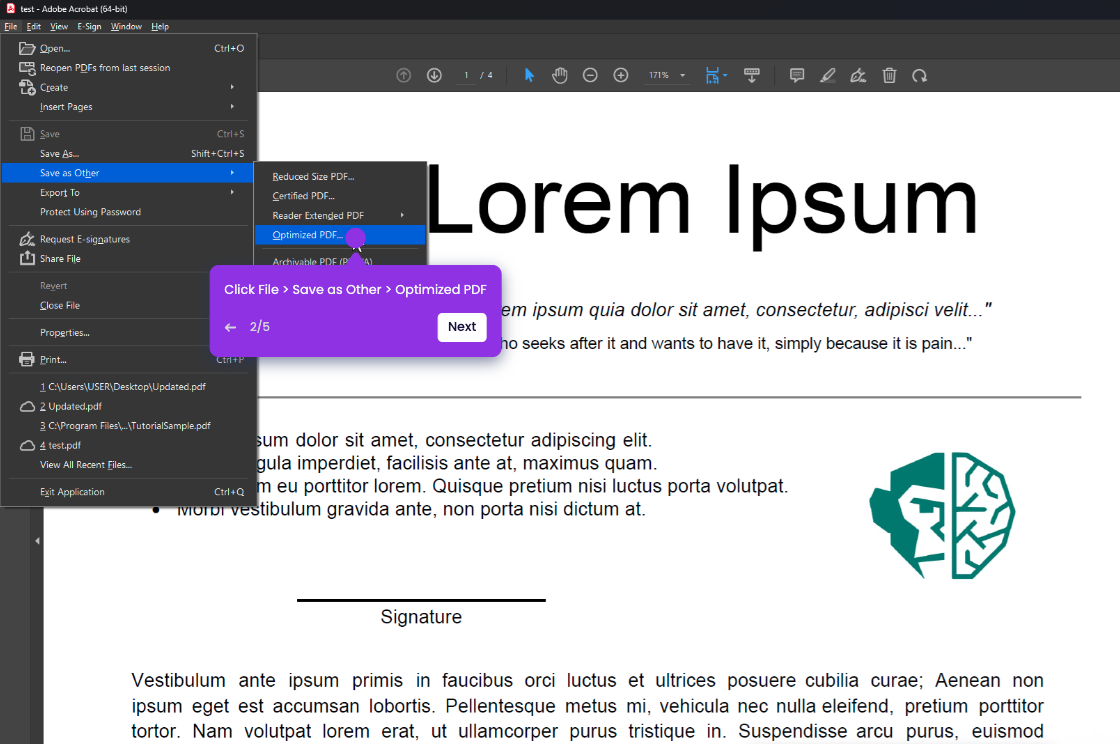1120x744 pixels.
Task: Click the current page number field
Action: tap(466, 75)
